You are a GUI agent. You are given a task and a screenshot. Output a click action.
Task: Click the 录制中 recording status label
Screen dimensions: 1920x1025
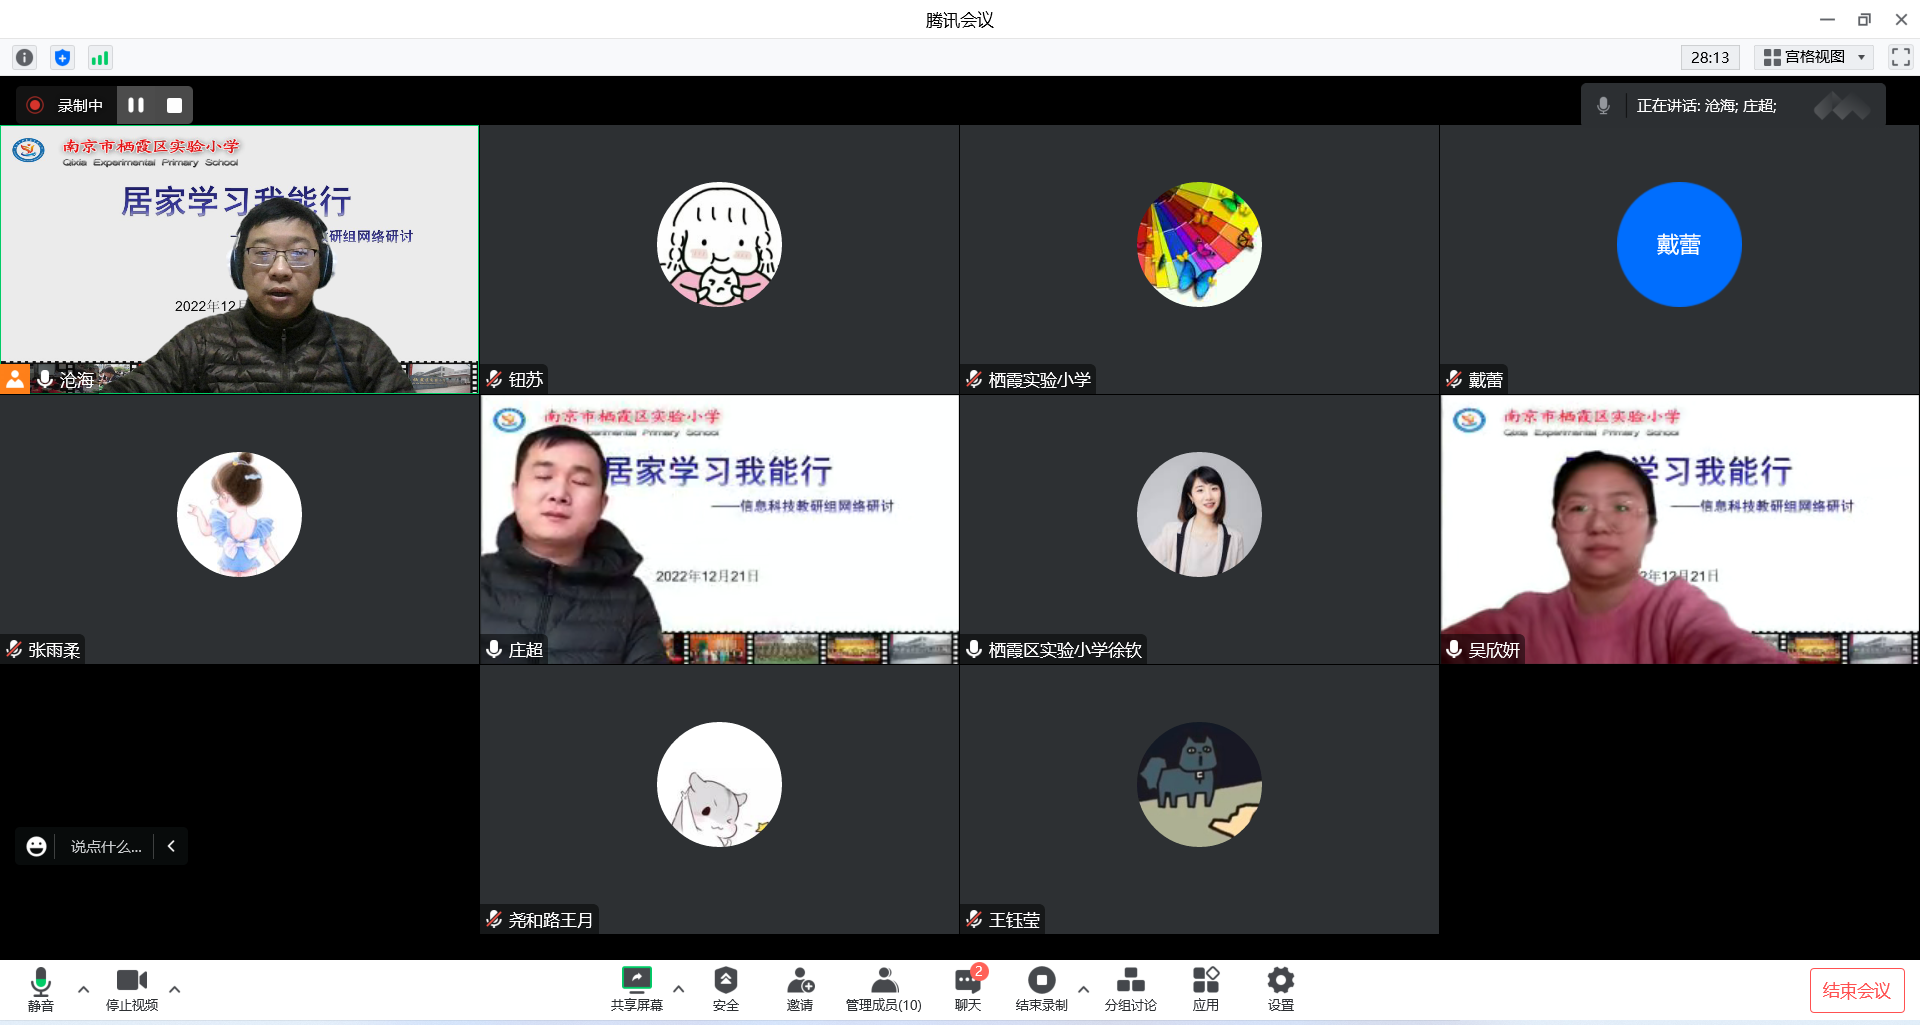point(80,105)
